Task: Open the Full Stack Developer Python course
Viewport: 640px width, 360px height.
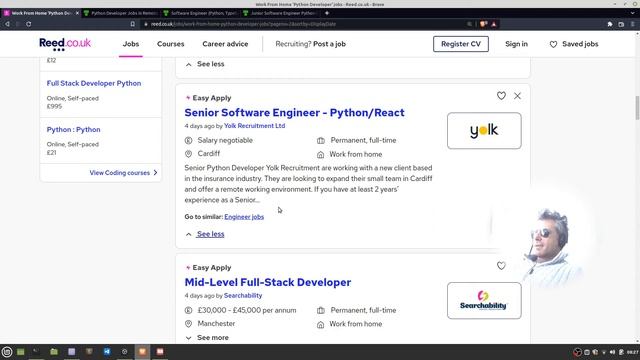Action: point(94,83)
